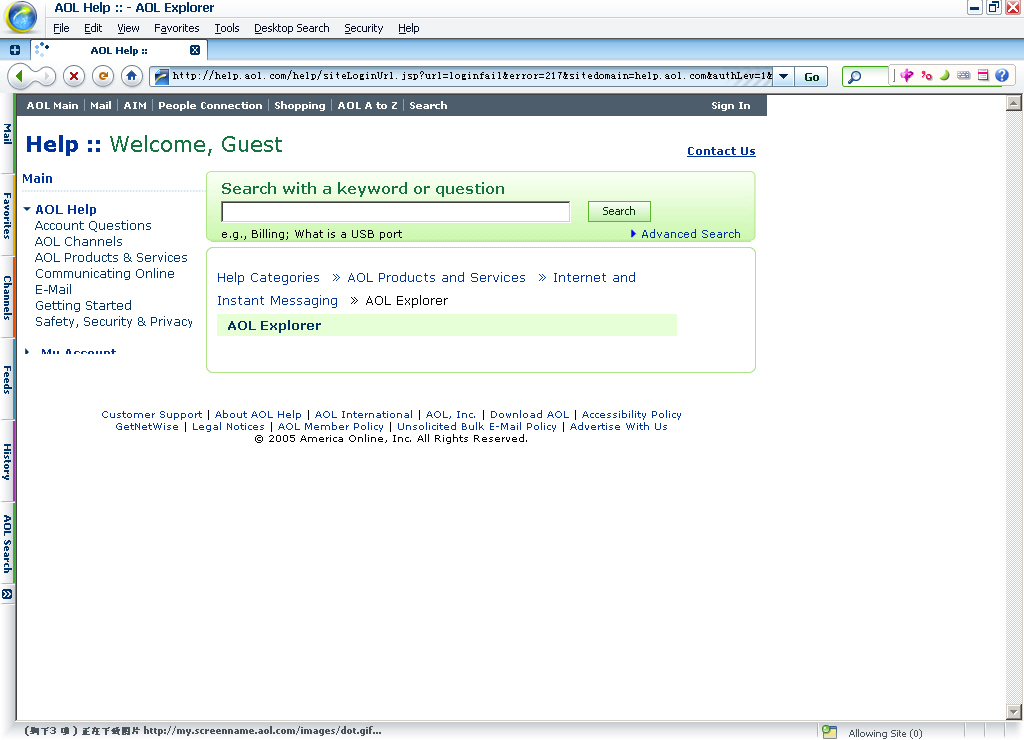This screenshot has width=1024, height=740.
Task: Click Shopping in the navigation bar
Action: [300, 106]
